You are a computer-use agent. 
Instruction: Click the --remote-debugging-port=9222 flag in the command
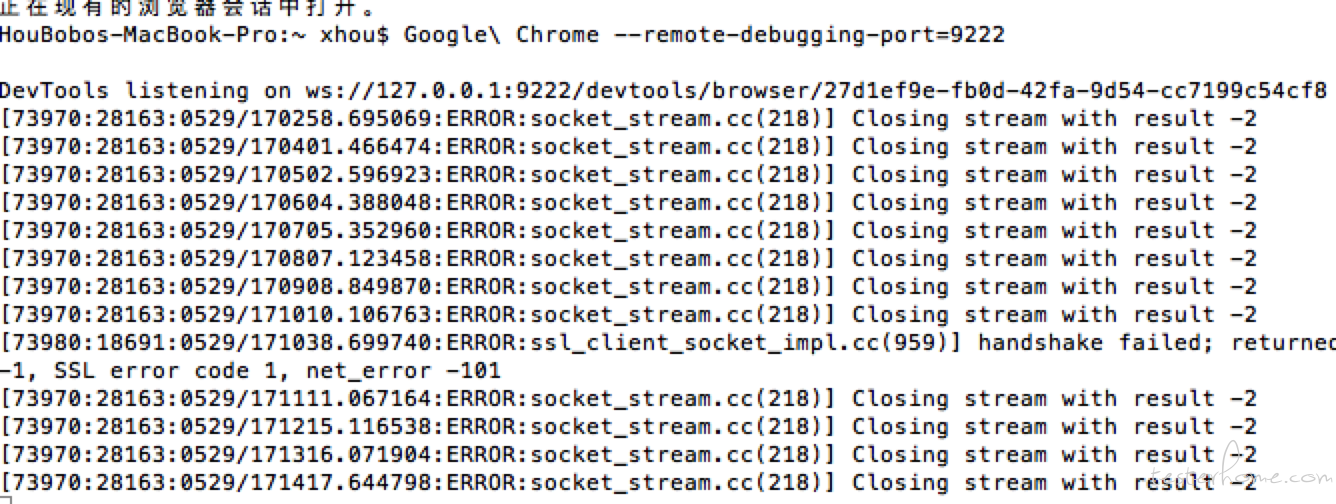coord(811,35)
